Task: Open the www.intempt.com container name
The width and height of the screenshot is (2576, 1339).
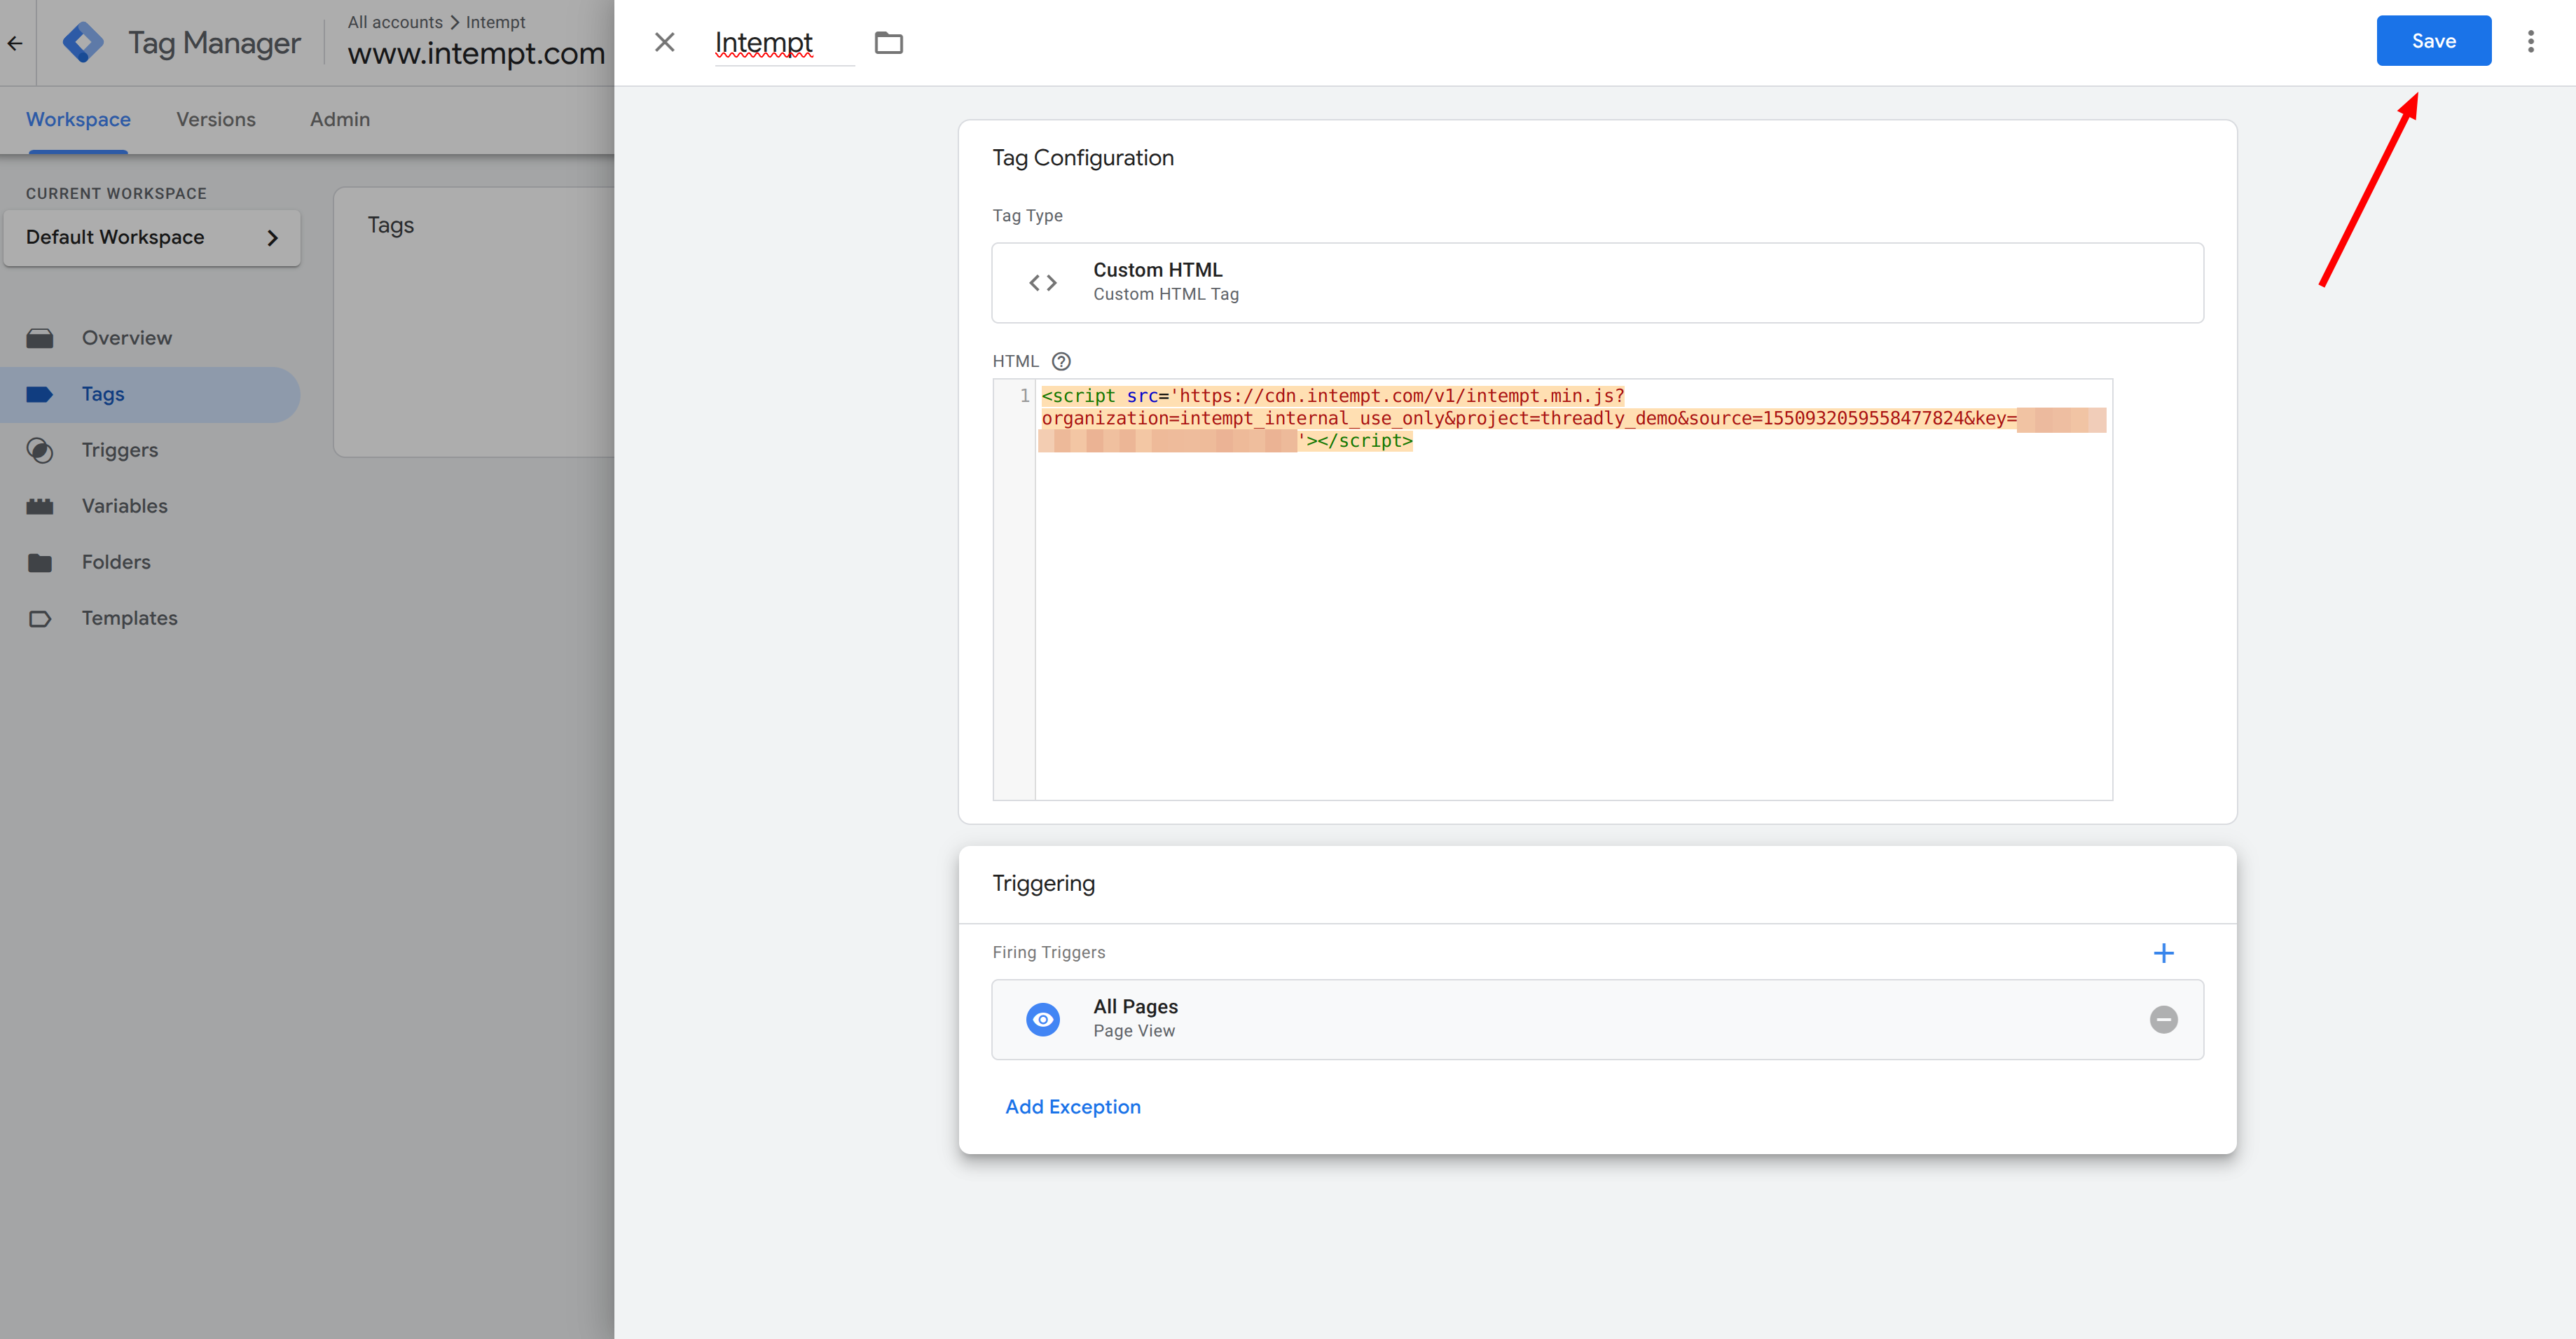Action: point(476,53)
